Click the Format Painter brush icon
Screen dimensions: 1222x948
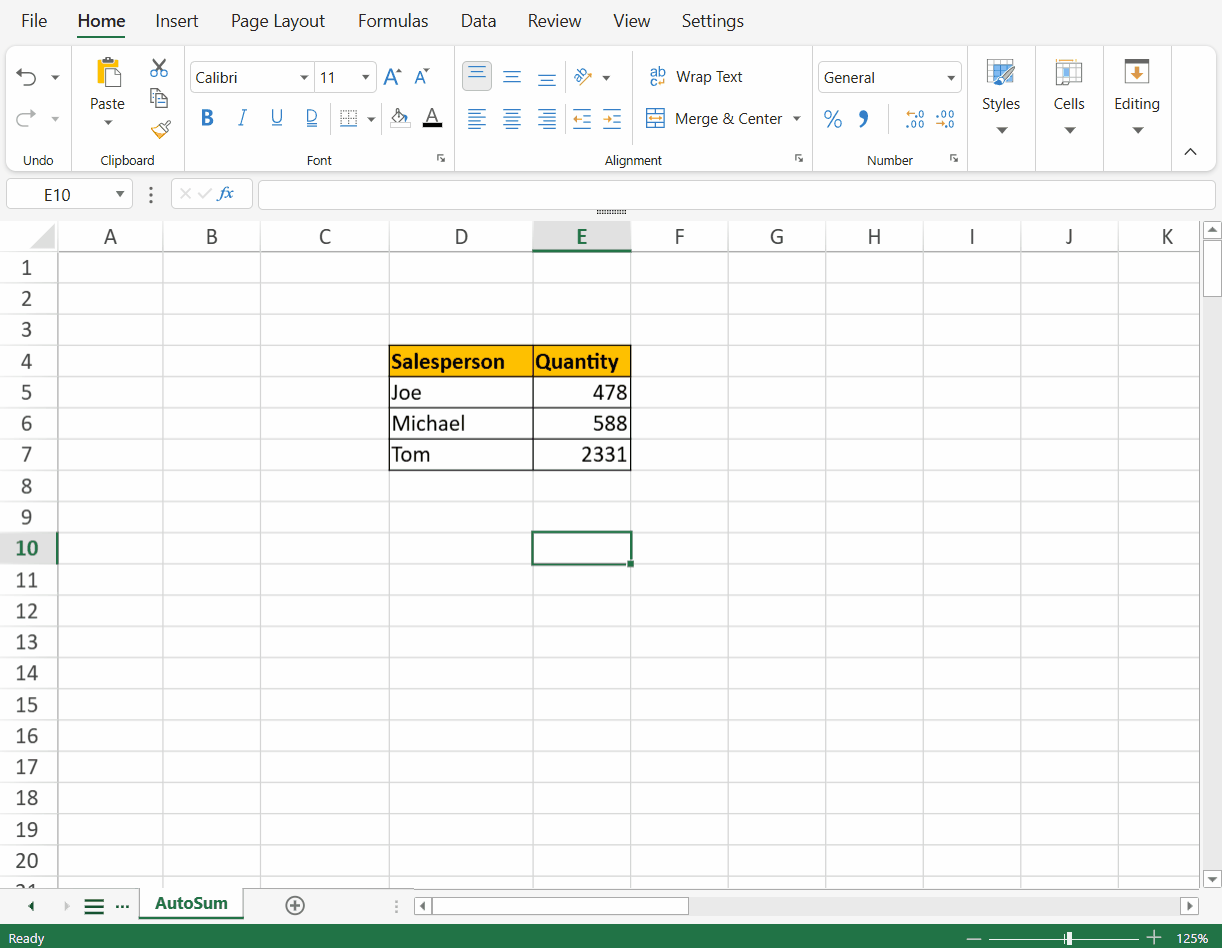[160, 129]
